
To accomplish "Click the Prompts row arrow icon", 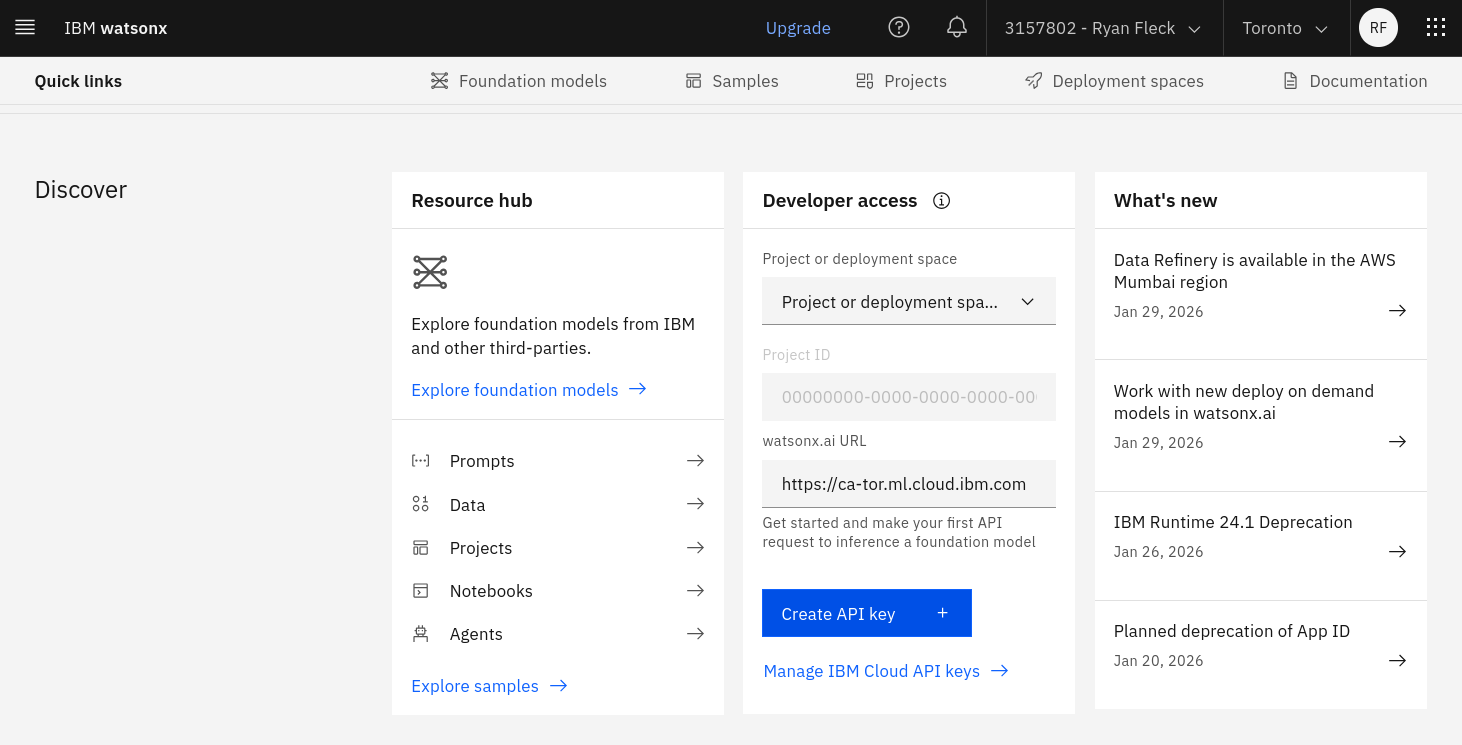I will click(x=695, y=461).
